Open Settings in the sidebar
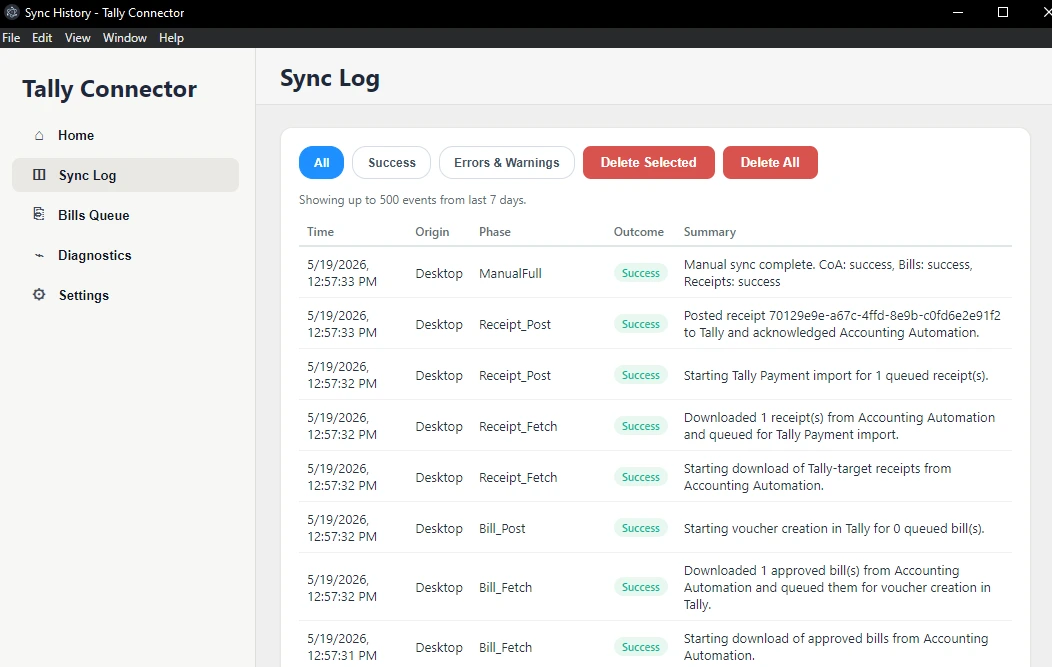This screenshot has width=1052, height=667. tap(125, 295)
